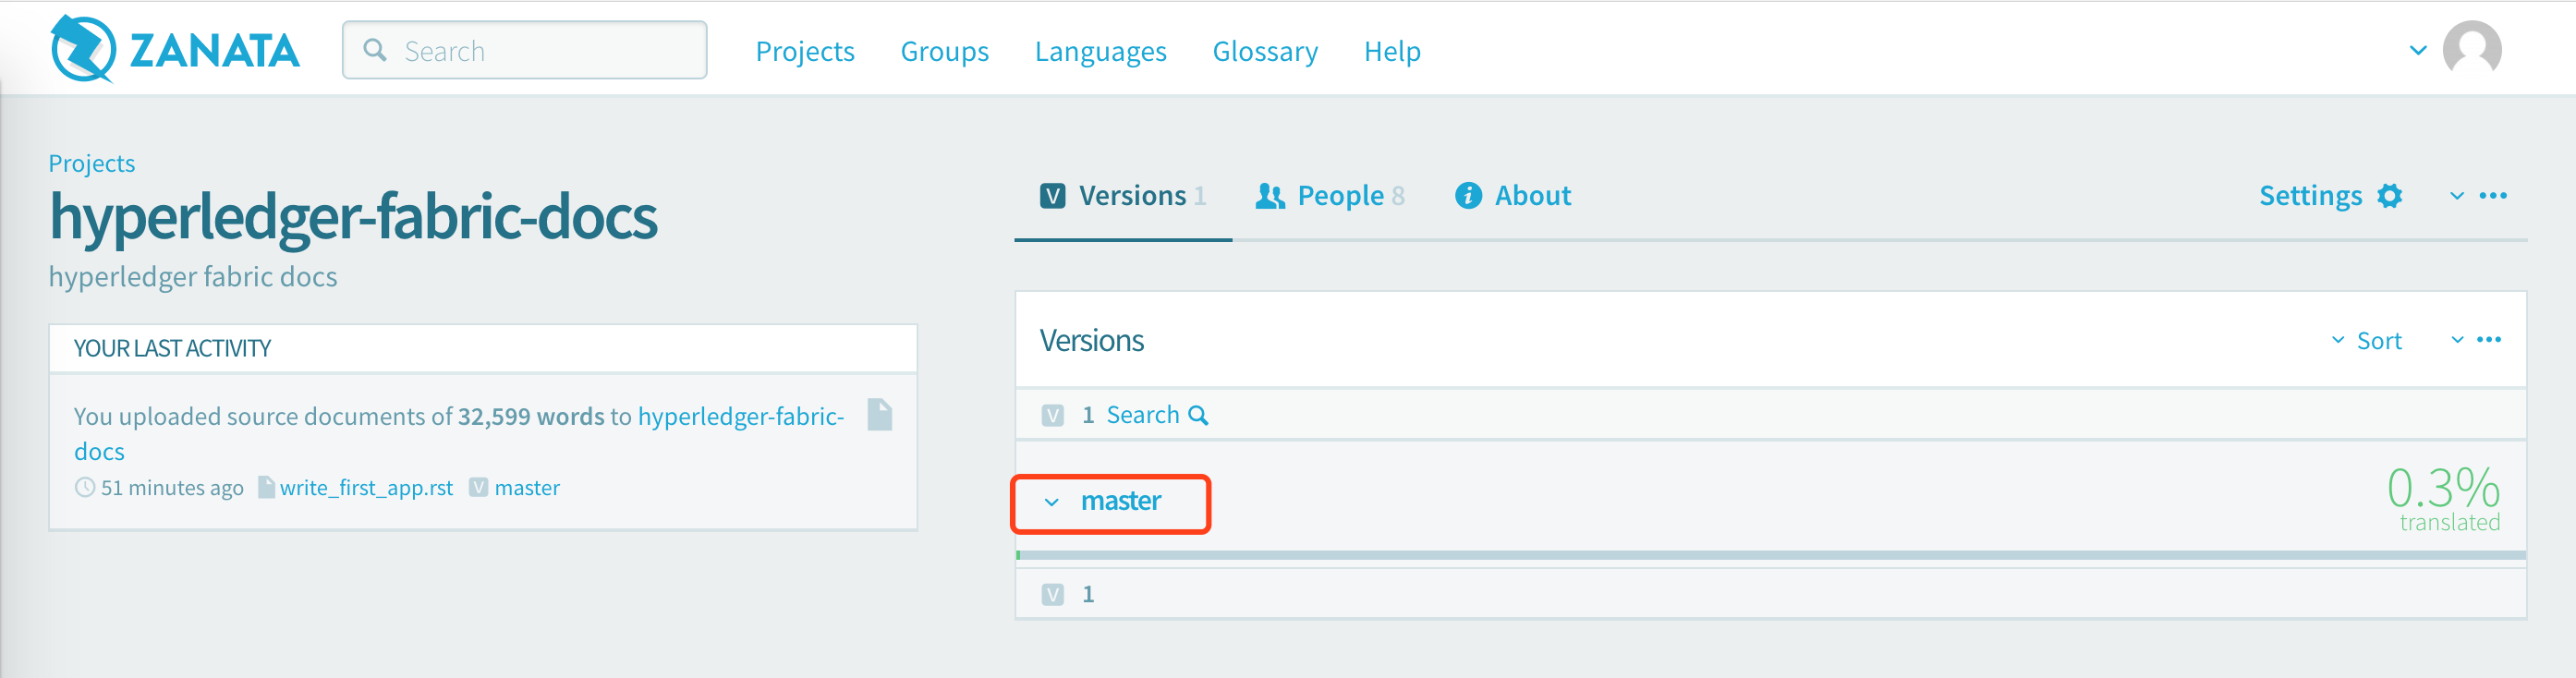Open the Languages menu item
This screenshot has height=678, width=2576.
(x=1100, y=51)
